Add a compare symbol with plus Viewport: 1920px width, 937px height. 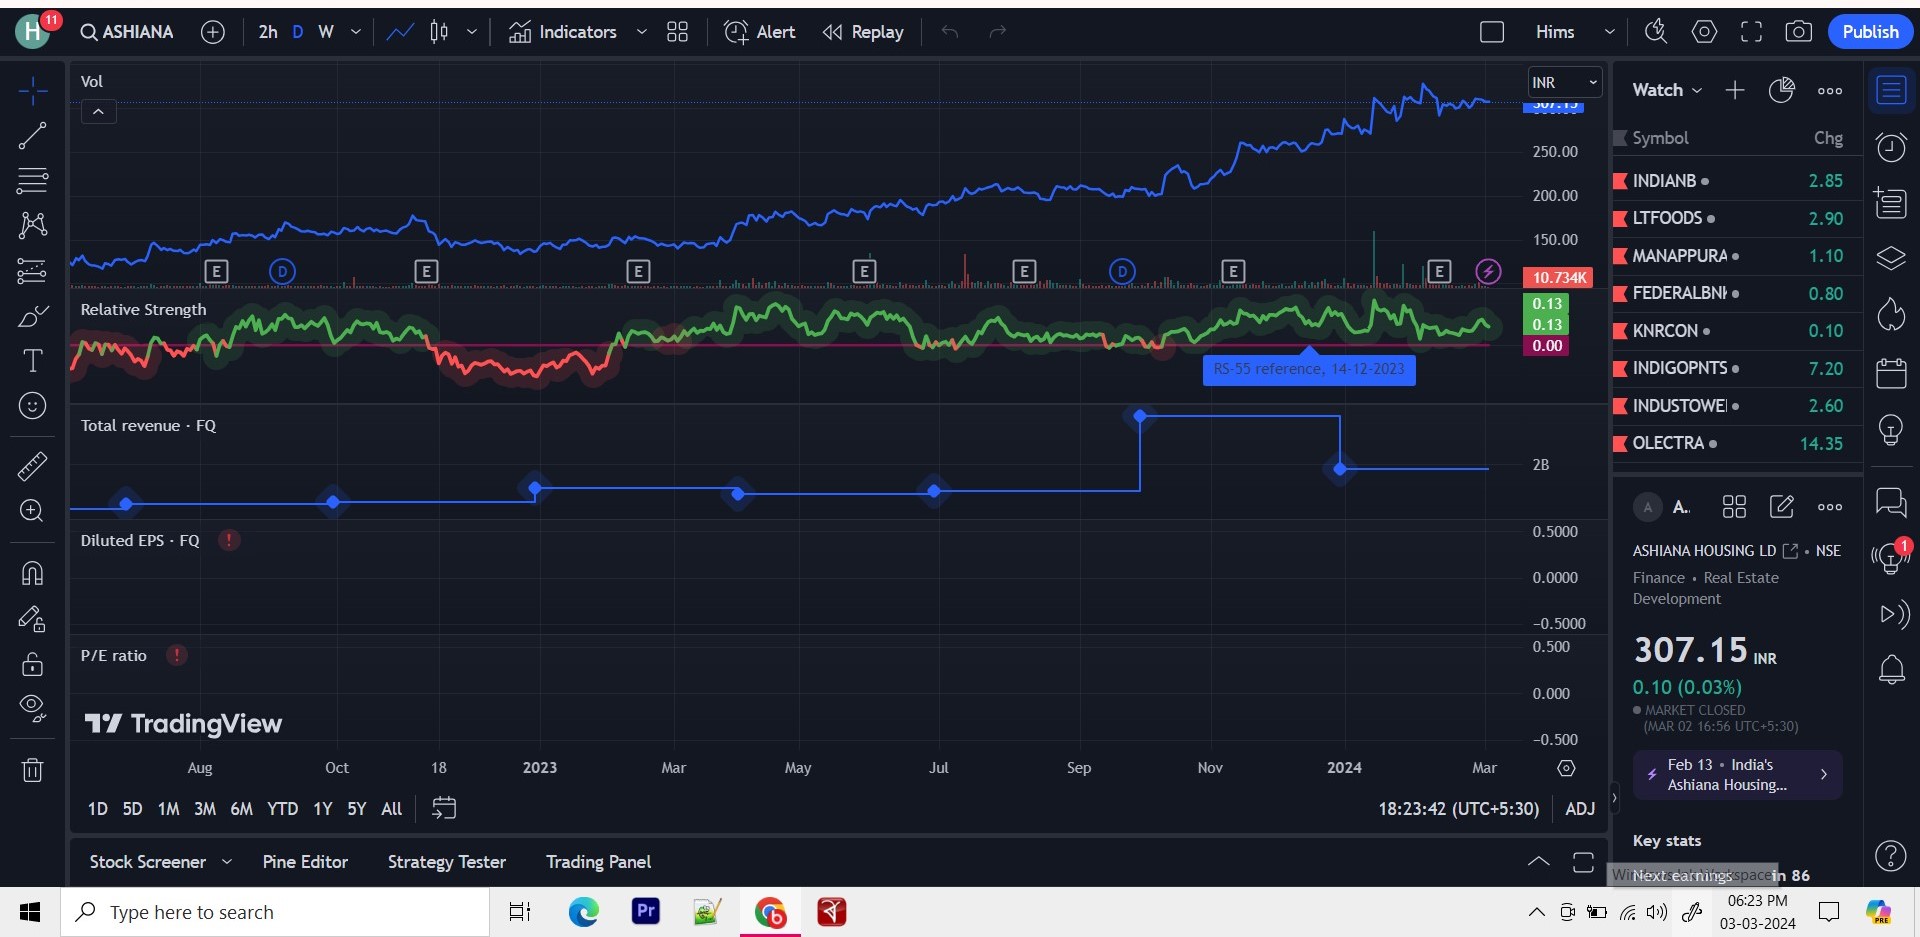point(213,32)
